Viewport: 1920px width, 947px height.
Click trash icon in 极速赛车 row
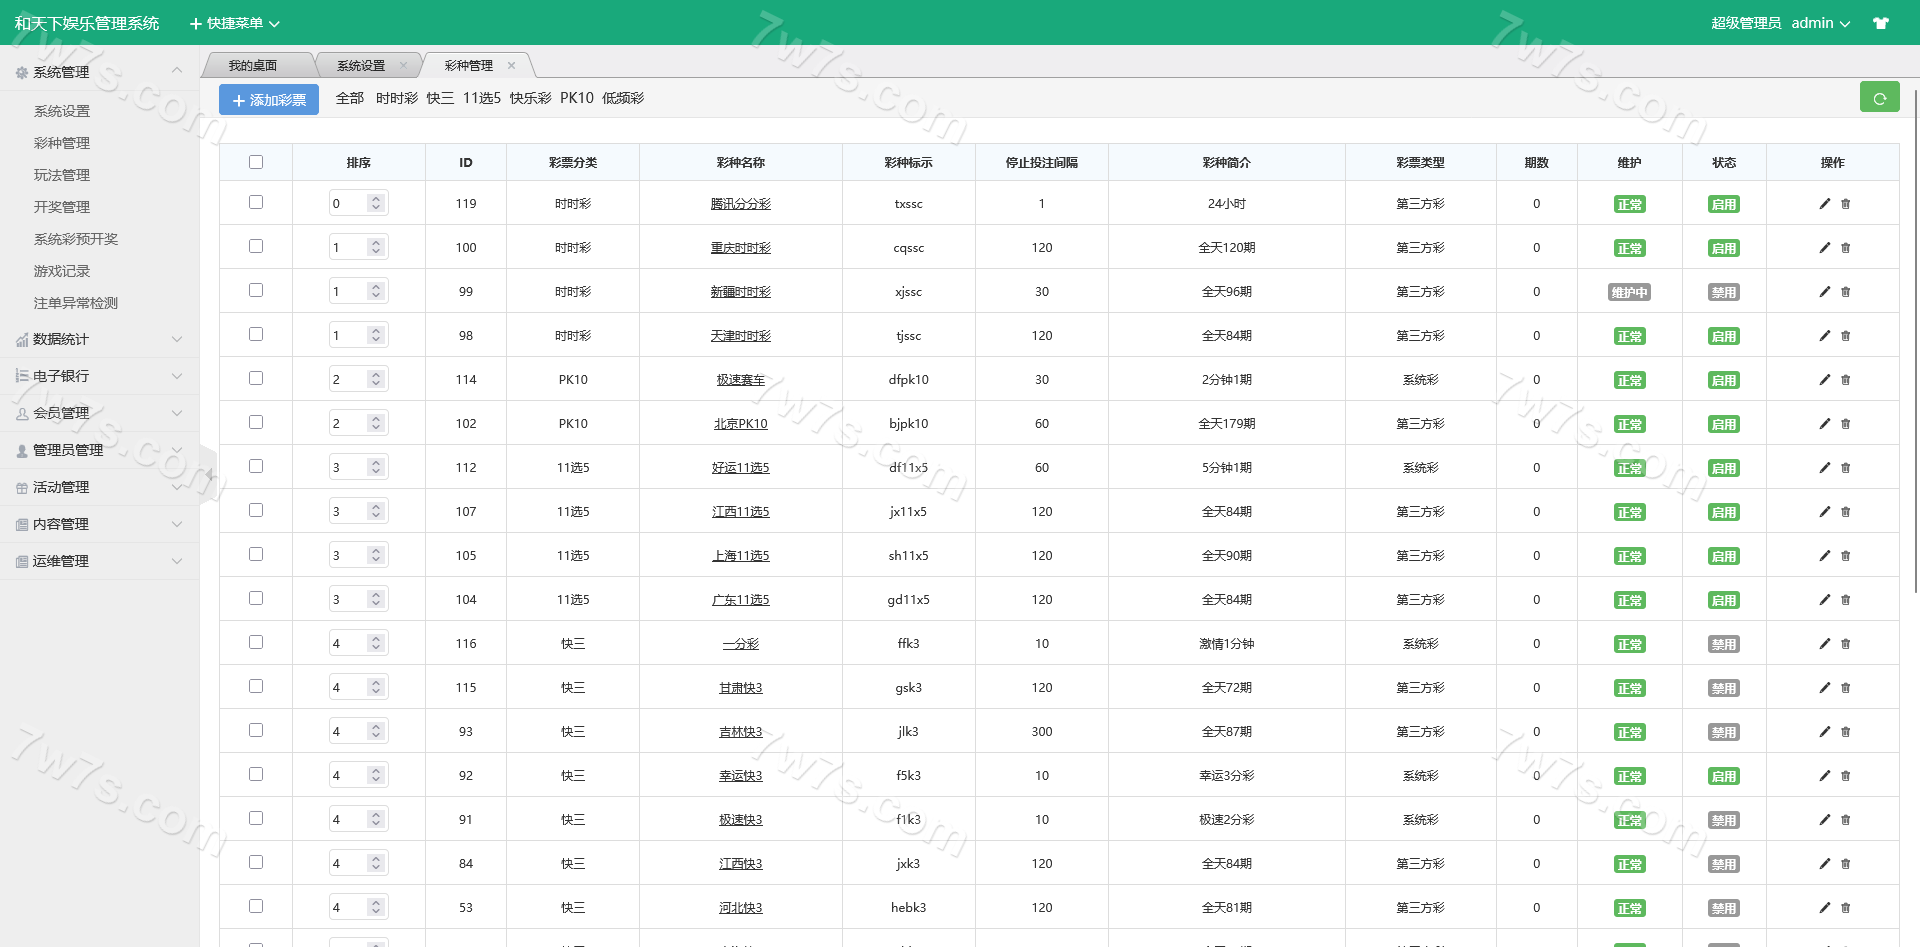(x=1846, y=380)
